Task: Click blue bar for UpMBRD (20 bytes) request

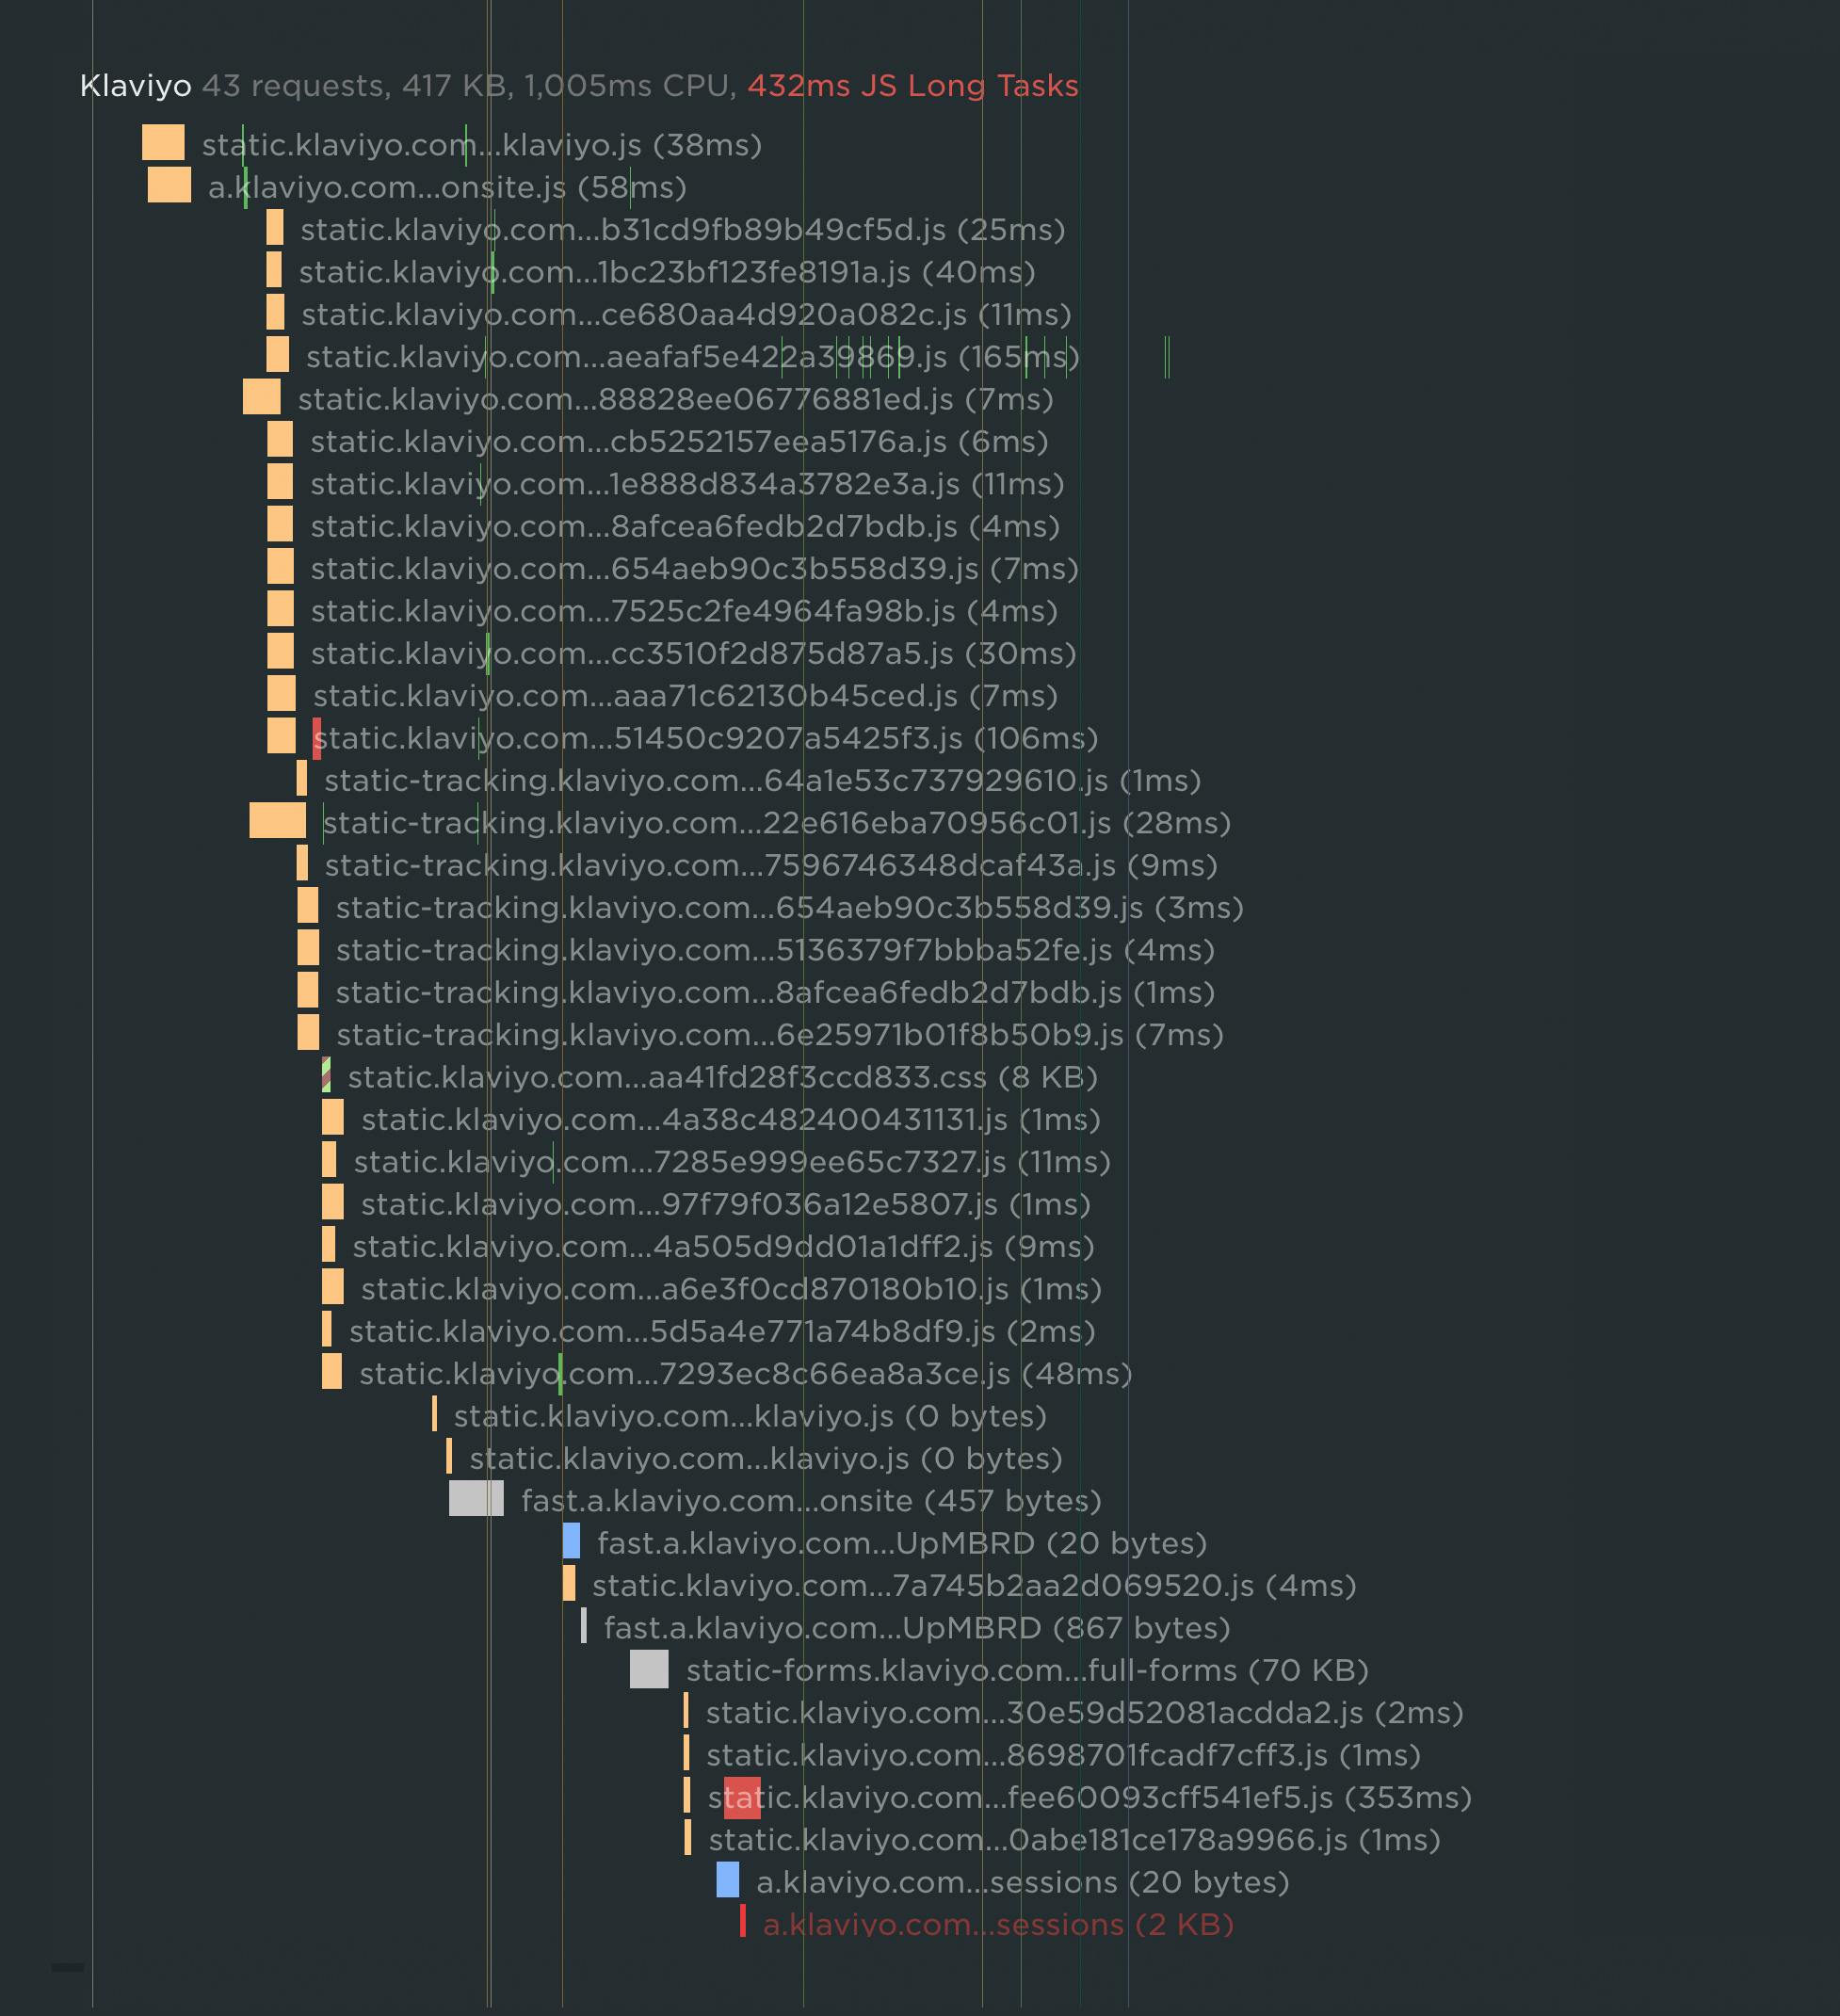Action: pos(571,1541)
